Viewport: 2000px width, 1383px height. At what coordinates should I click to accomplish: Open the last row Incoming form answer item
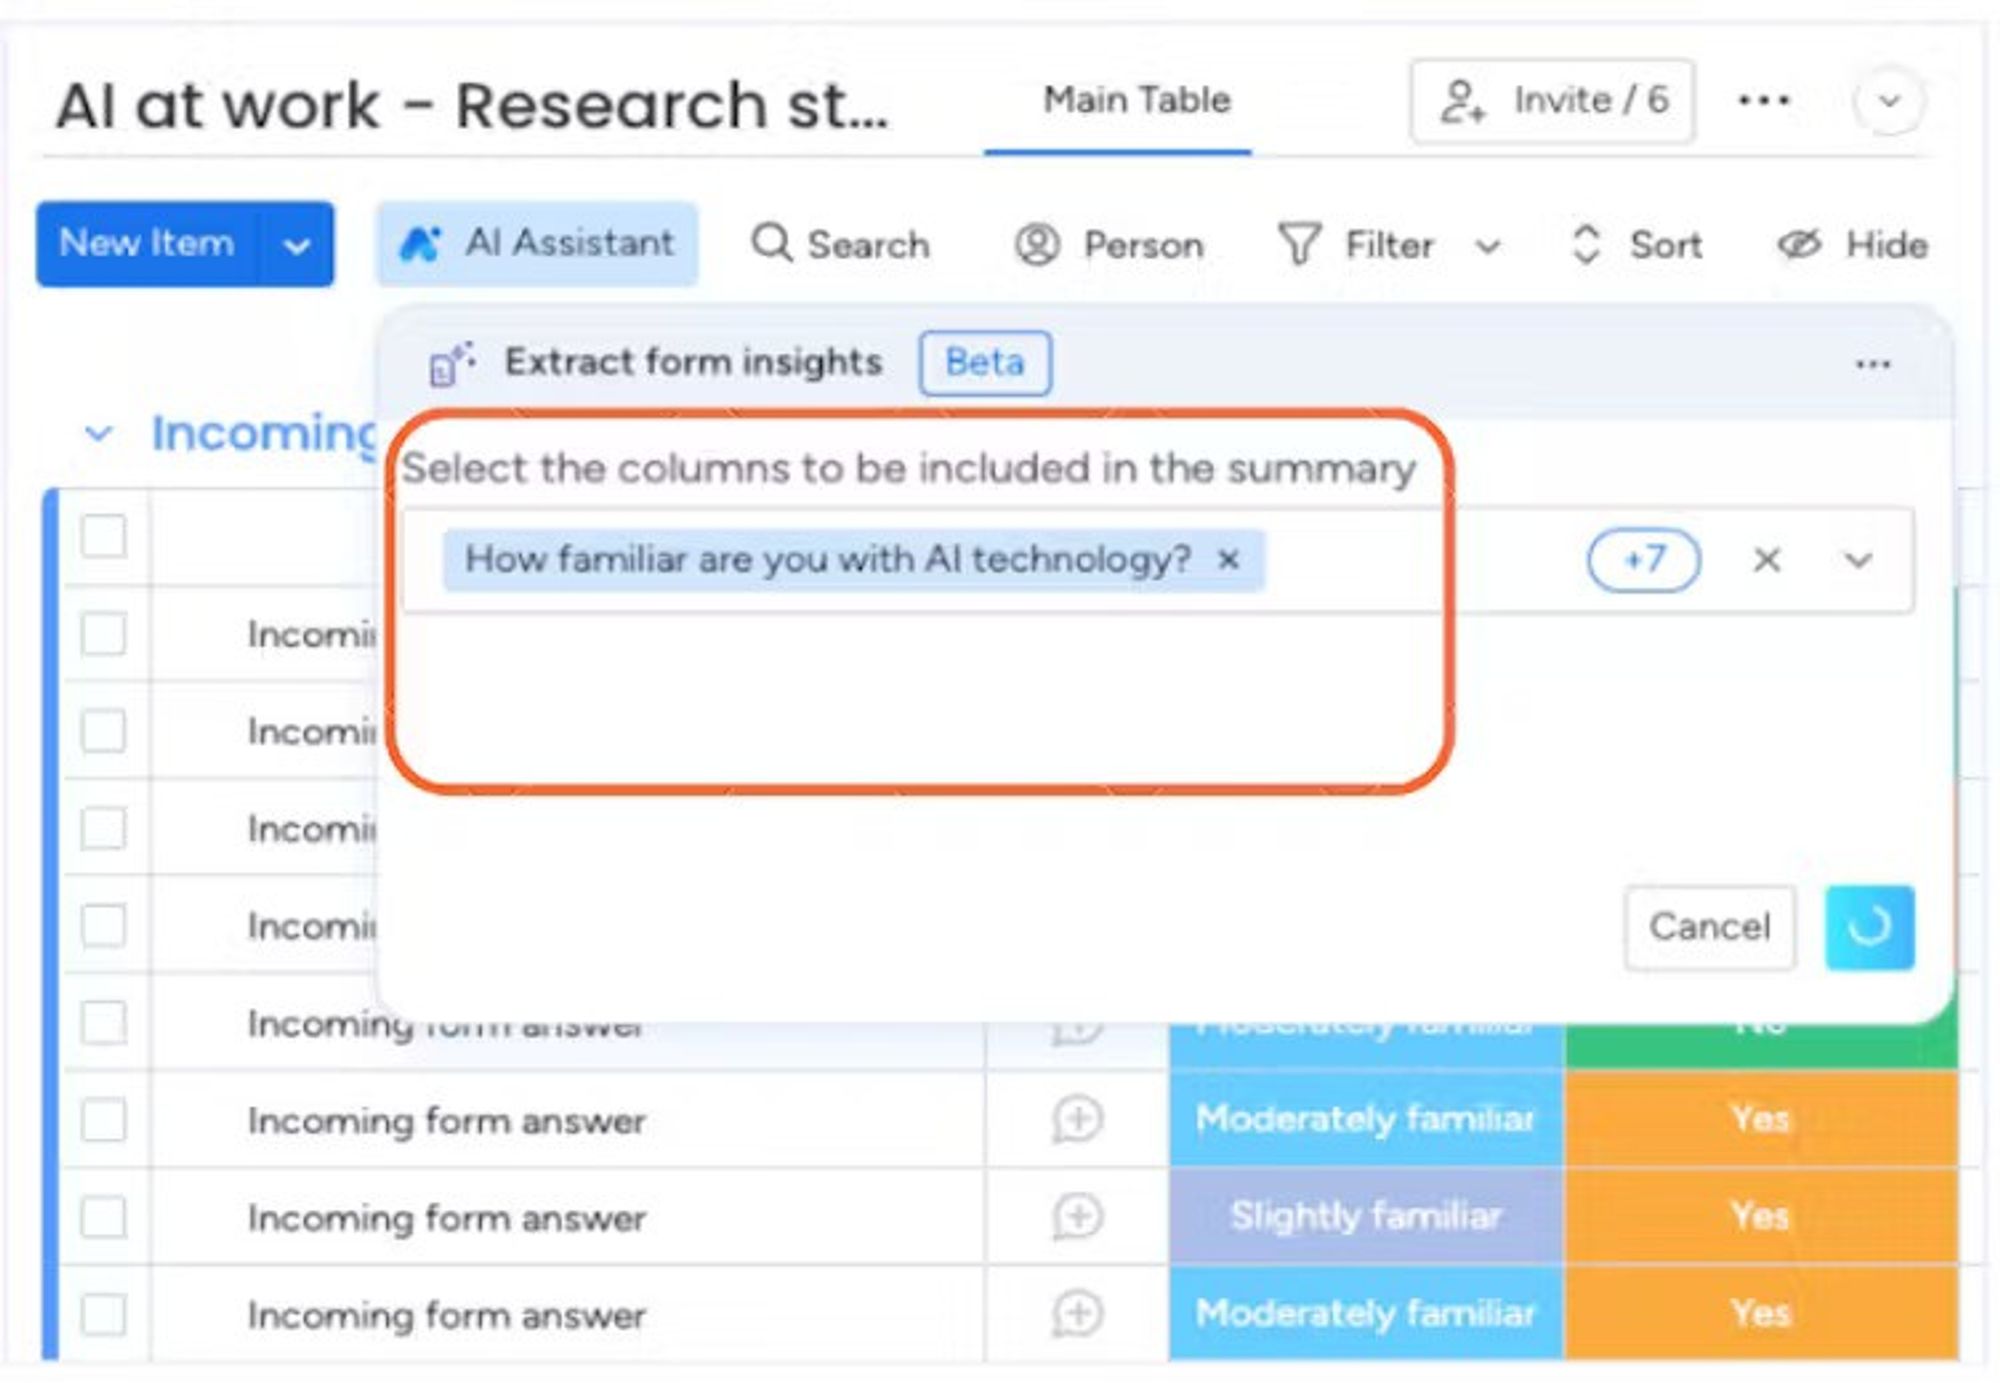[x=447, y=1315]
